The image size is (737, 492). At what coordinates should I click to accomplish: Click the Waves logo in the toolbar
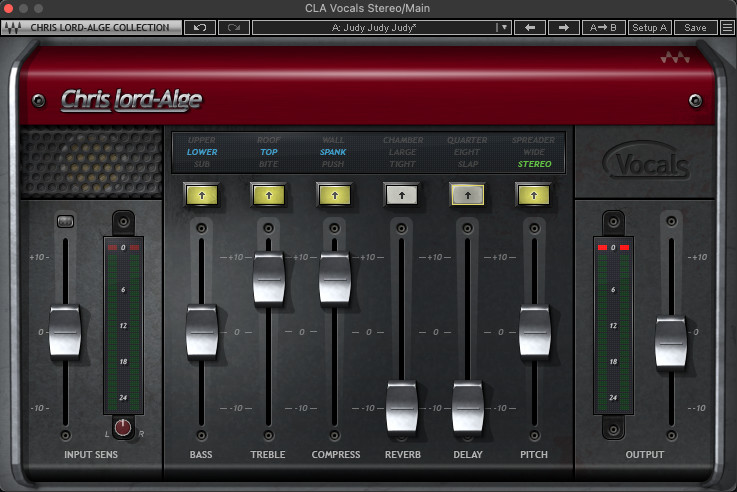(13, 28)
